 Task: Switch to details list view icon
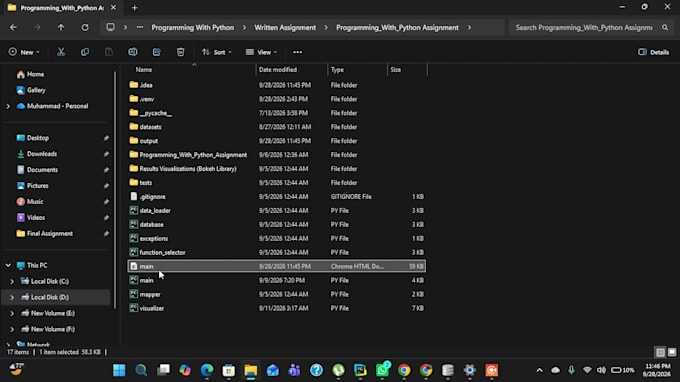pyautogui.click(x=660, y=352)
